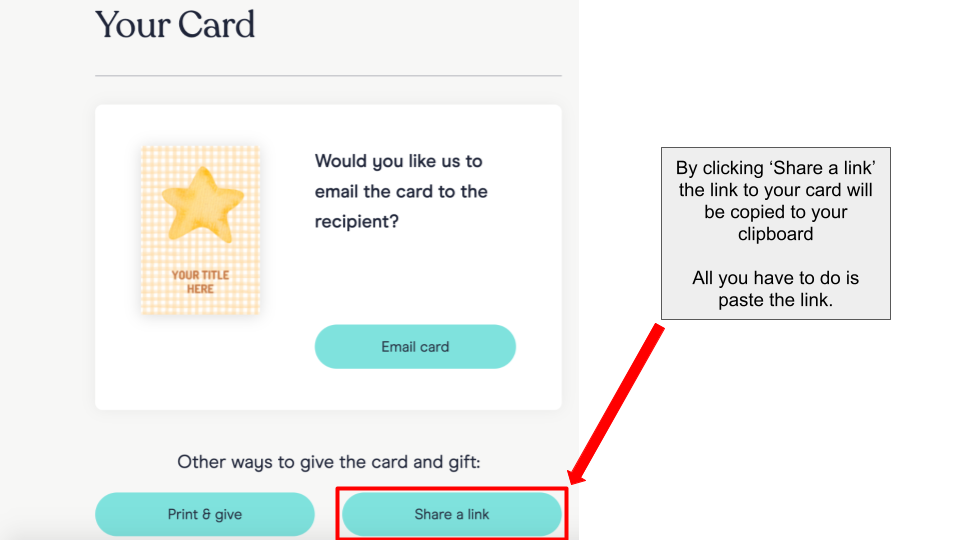Click the gingham pattern above the star
The height and width of the screenshot is (540, 960).
[200, 156]
